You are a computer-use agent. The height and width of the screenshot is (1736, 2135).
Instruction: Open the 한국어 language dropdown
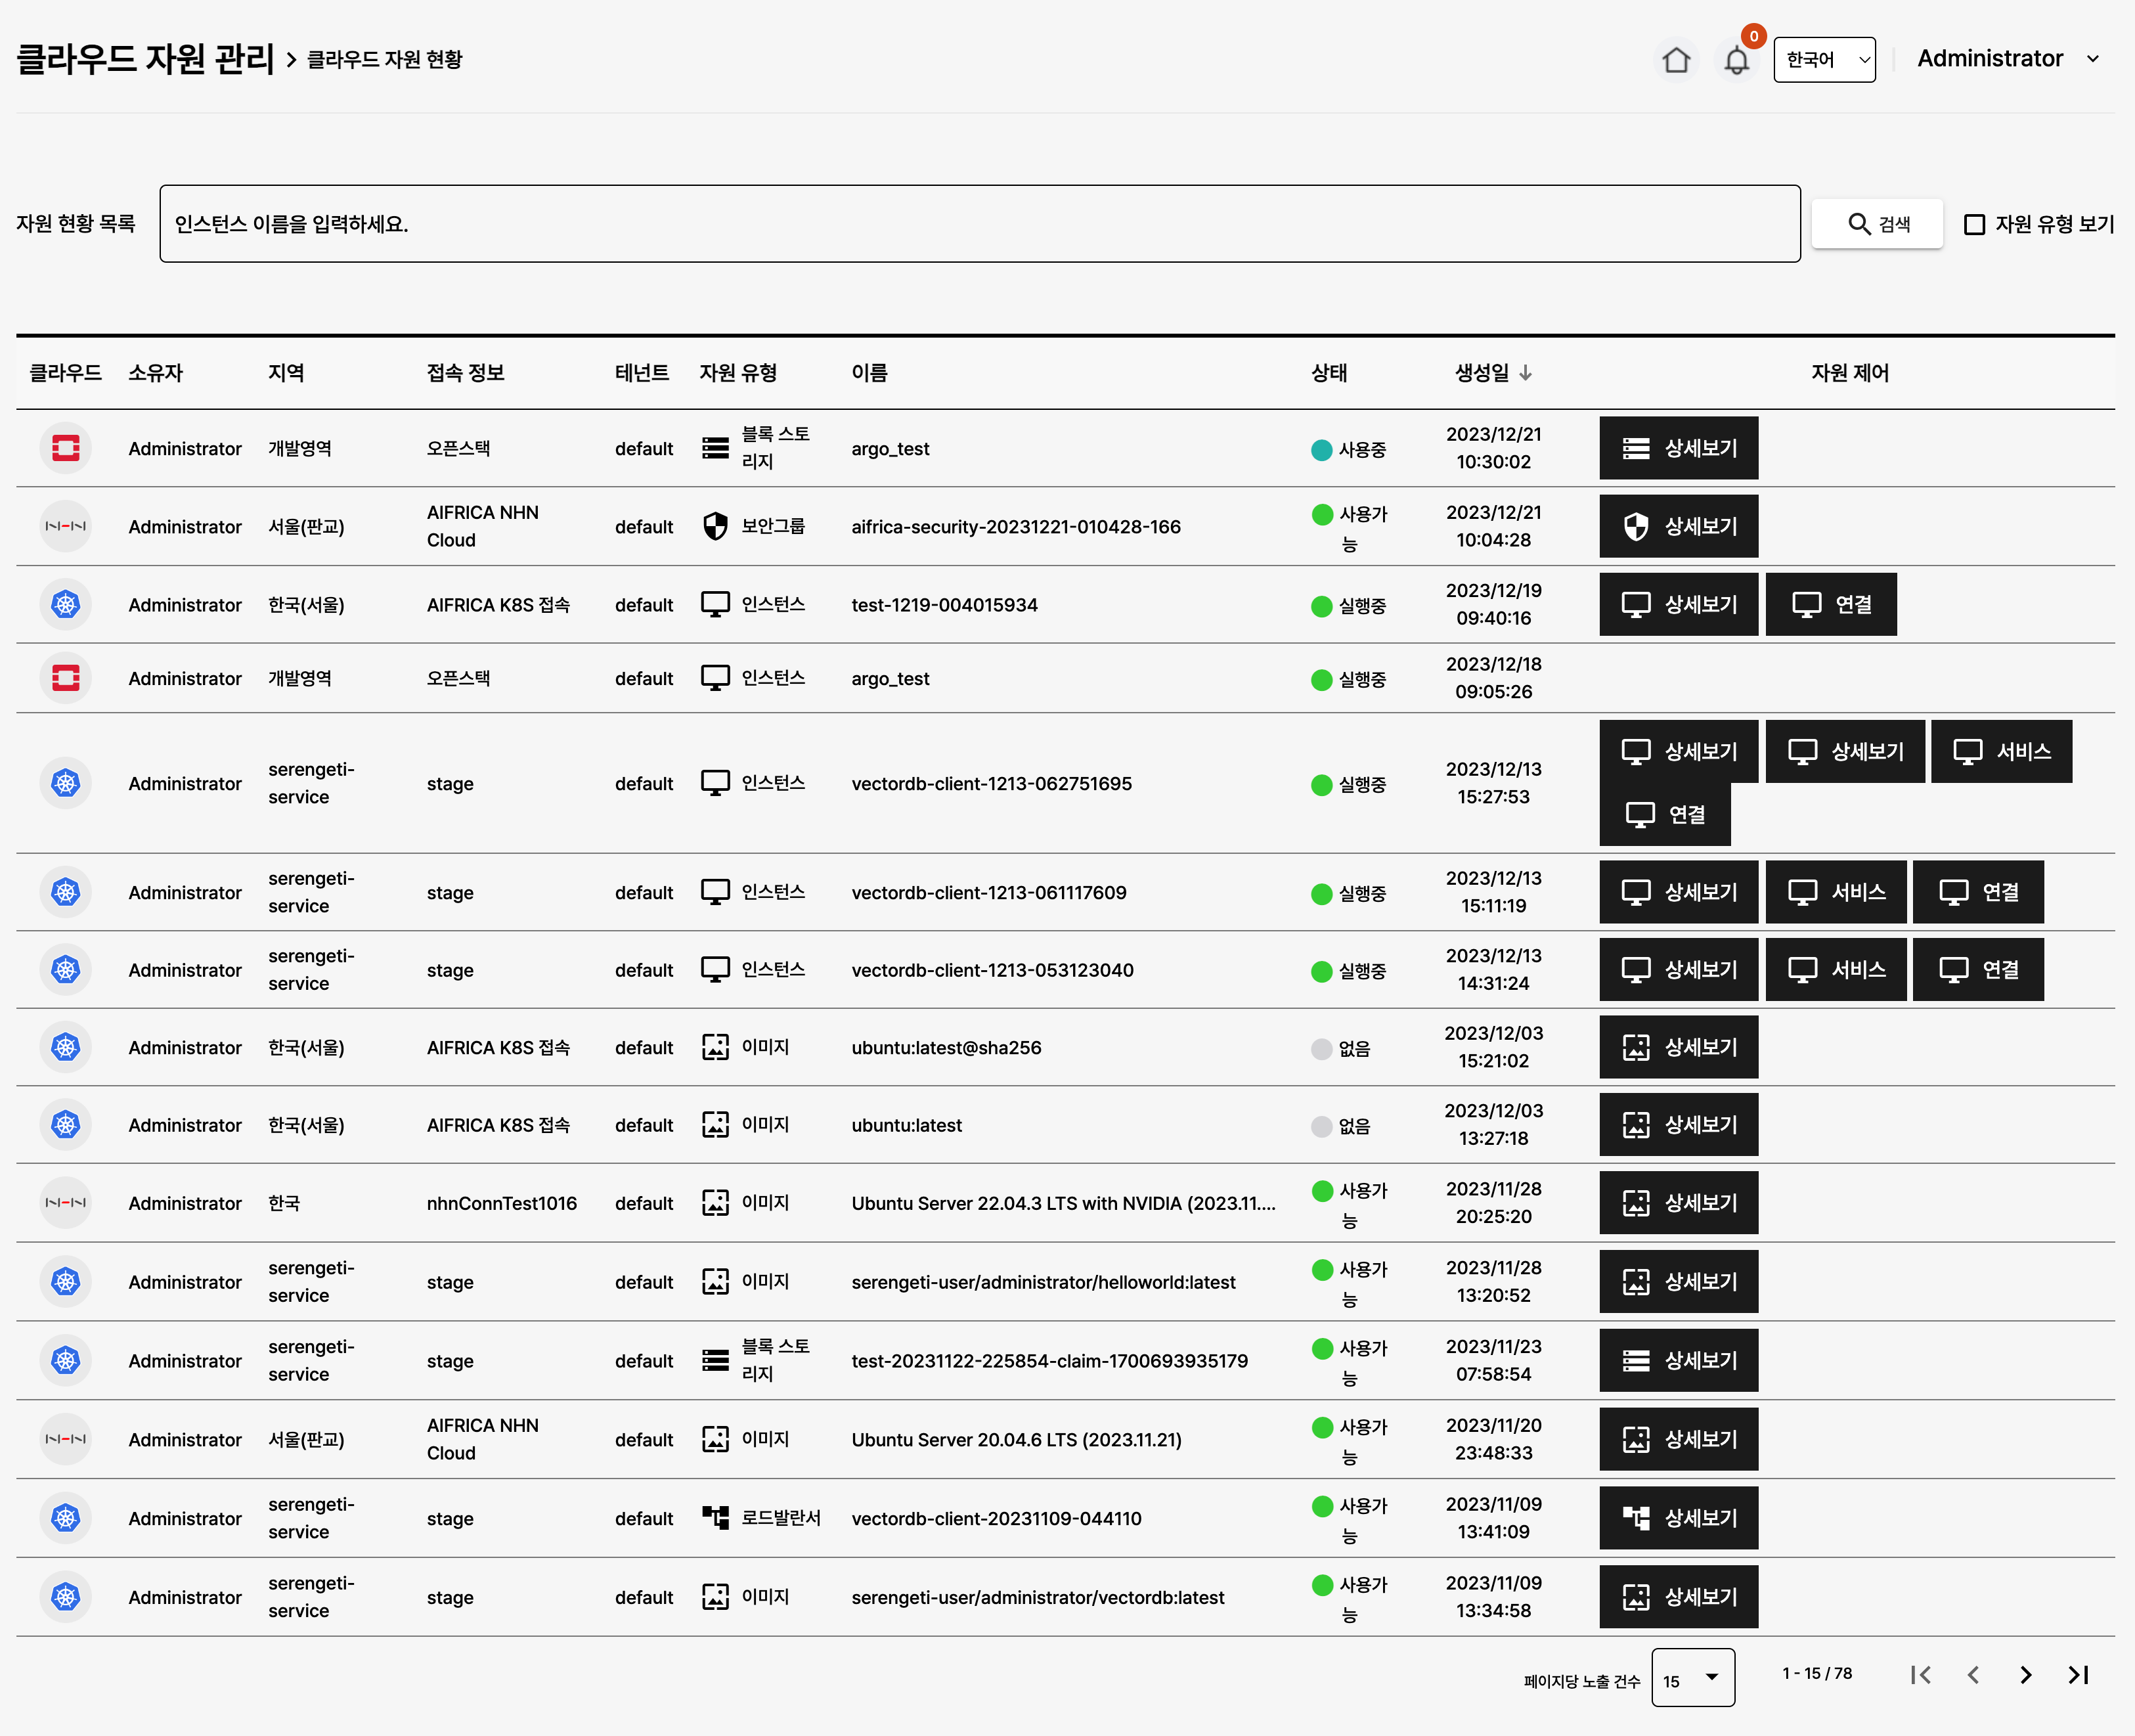pyautogui.click(x=1824, y=60)
